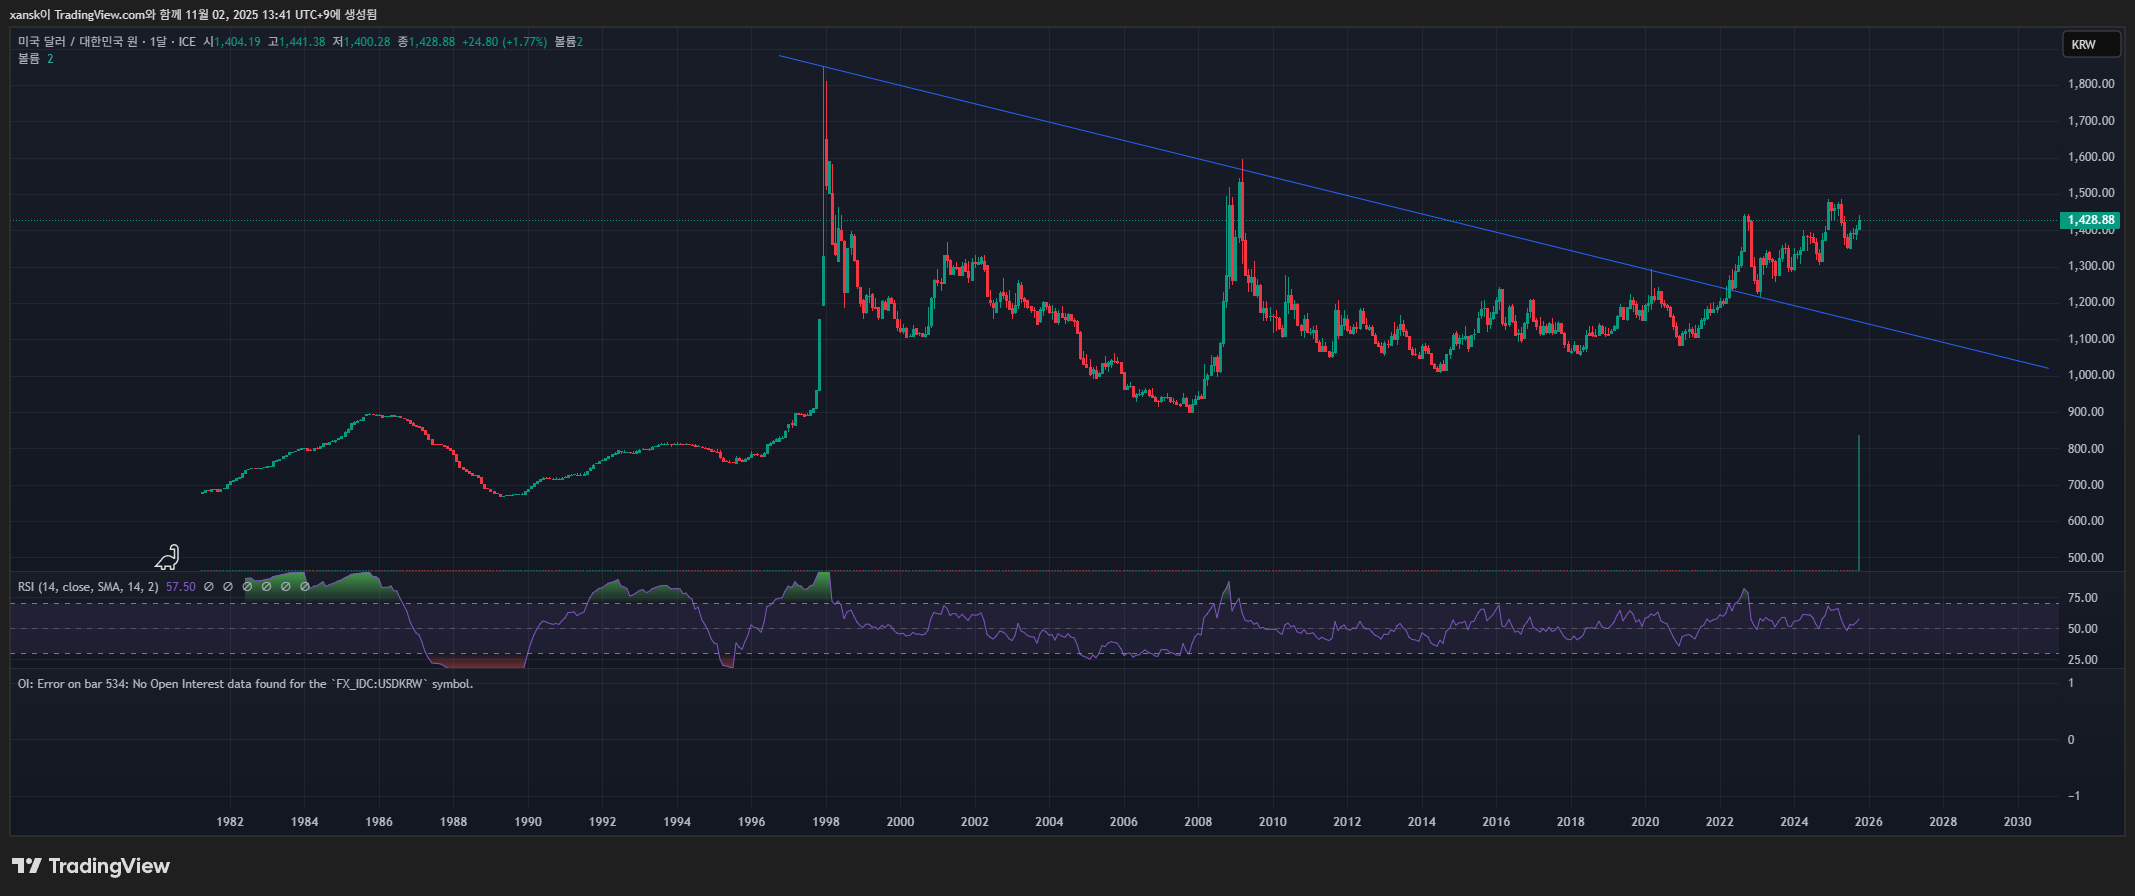This screenshot has width=2135, height=896.
Task: Click the 900.00 price axis label
Action: (x=2086, y=412)
